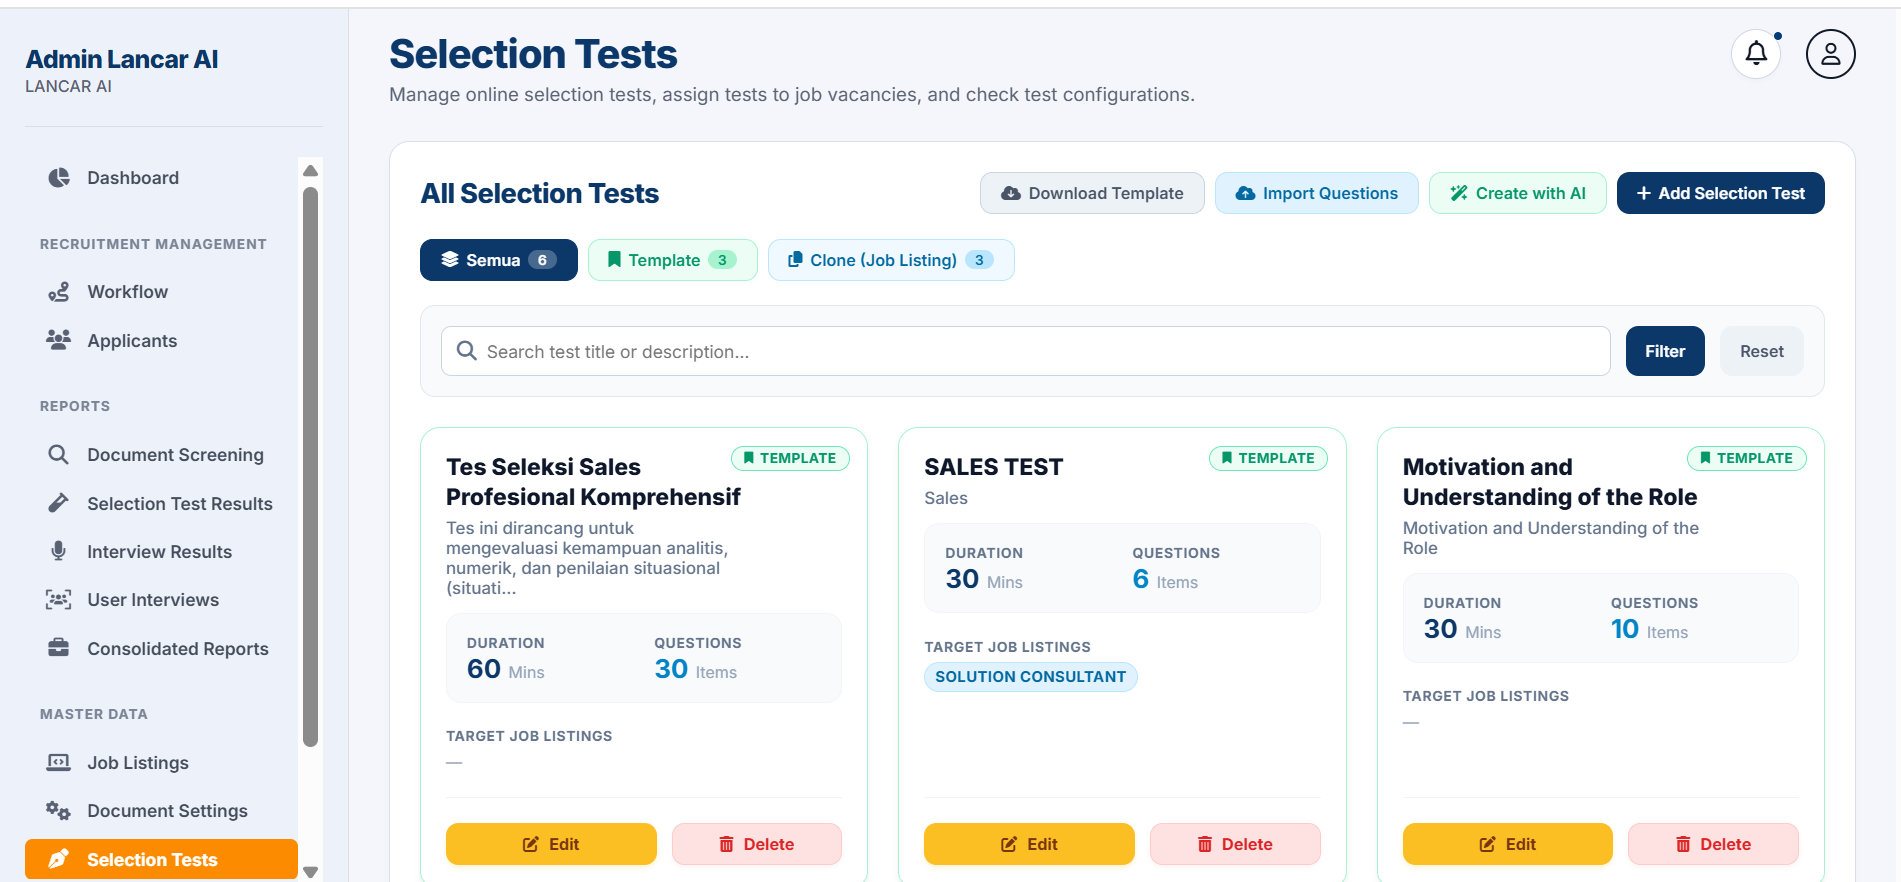Screen dimensions: 1901x882
Task: Click the magic wand icon on Create with AI
Action: [x=1459, y=193]
